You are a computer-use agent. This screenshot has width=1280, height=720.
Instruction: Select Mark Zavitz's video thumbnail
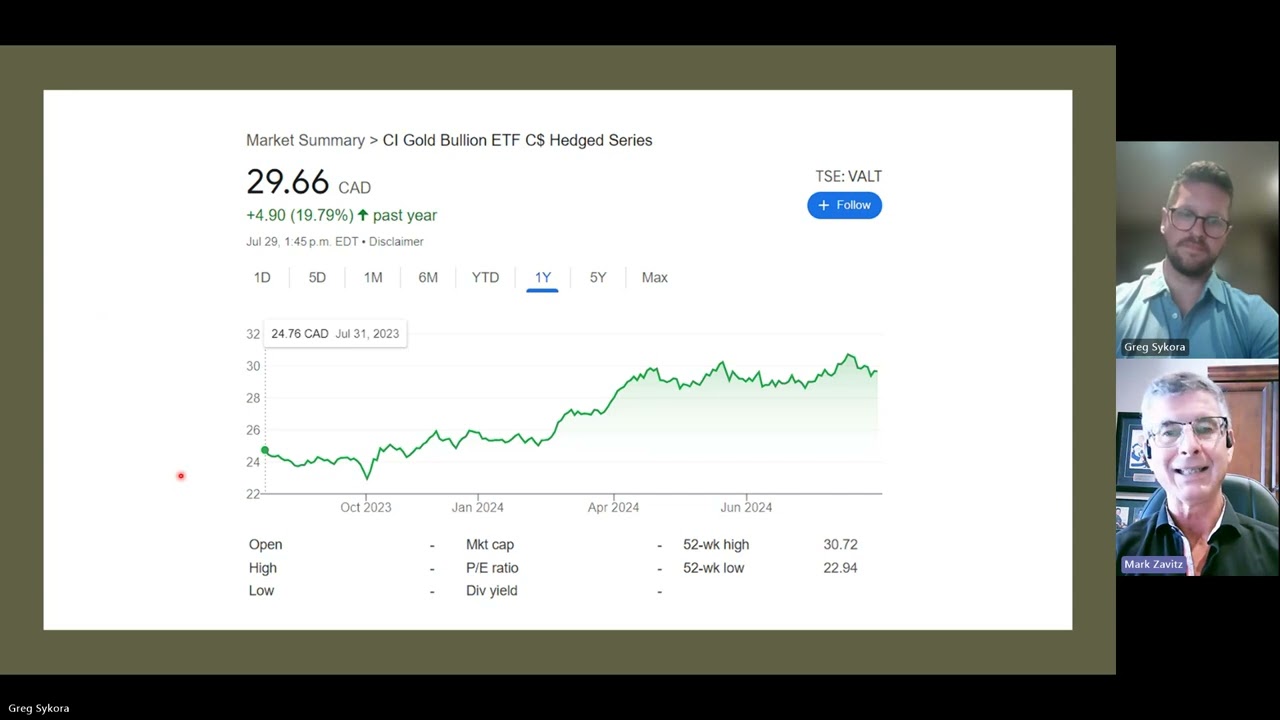click(1197, 467)
